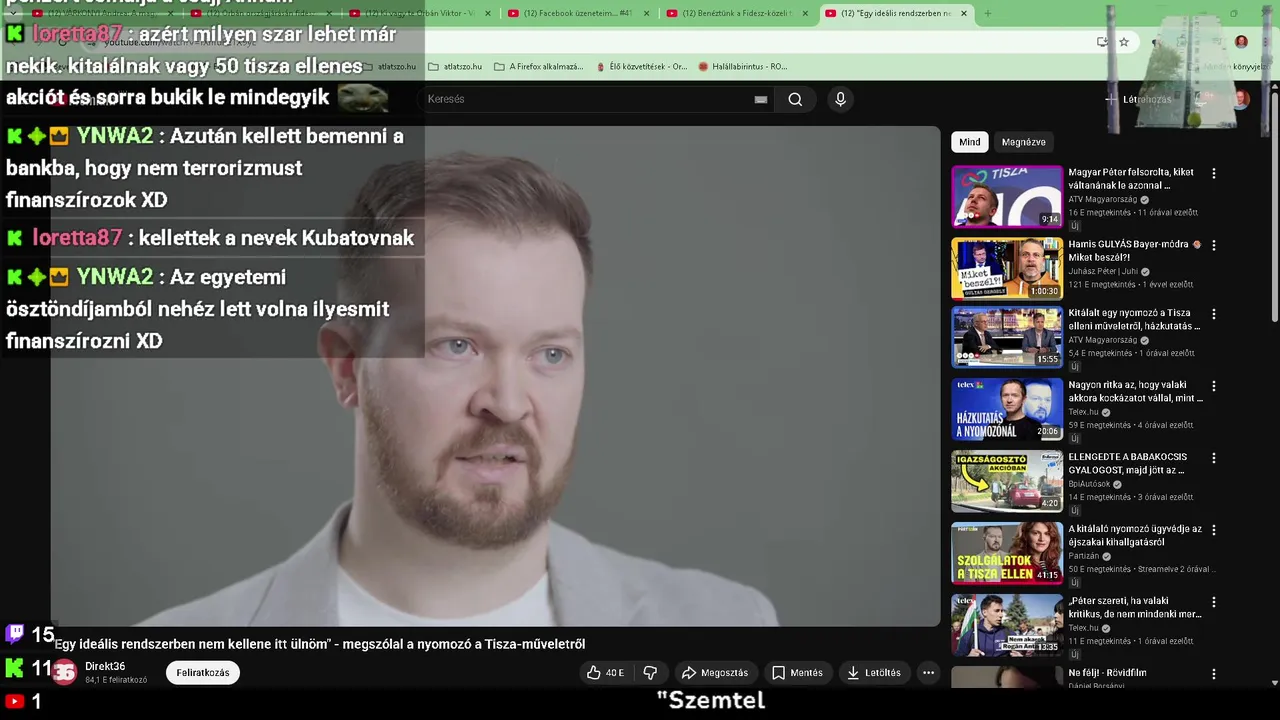Click the YouTube search magnifier button
1280x720 pixels.
point(795,99)
